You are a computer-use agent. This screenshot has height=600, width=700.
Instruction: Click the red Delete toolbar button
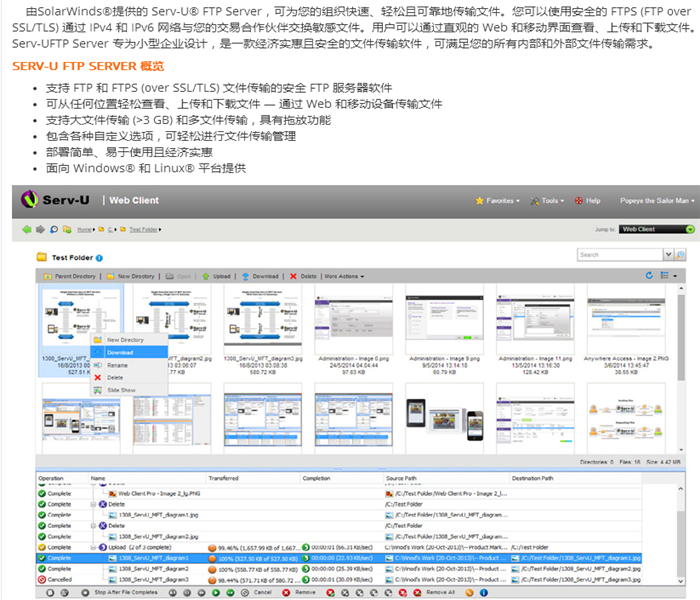(x=303, y=276)
